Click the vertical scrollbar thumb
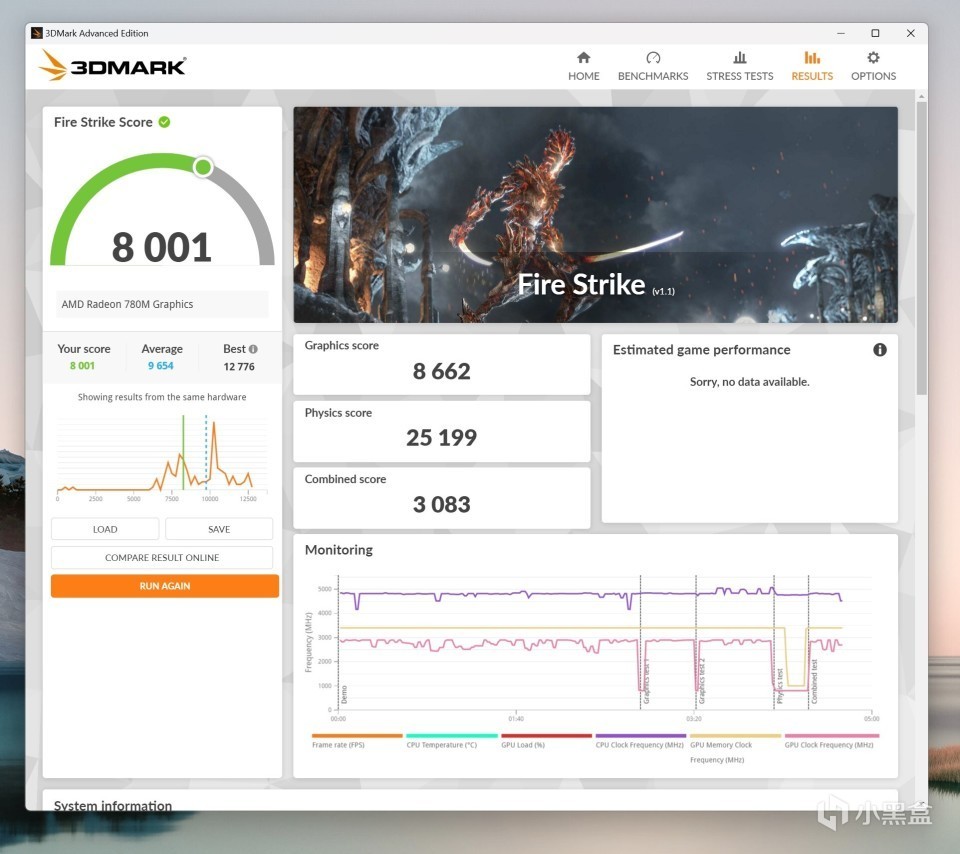 [921, 248]
